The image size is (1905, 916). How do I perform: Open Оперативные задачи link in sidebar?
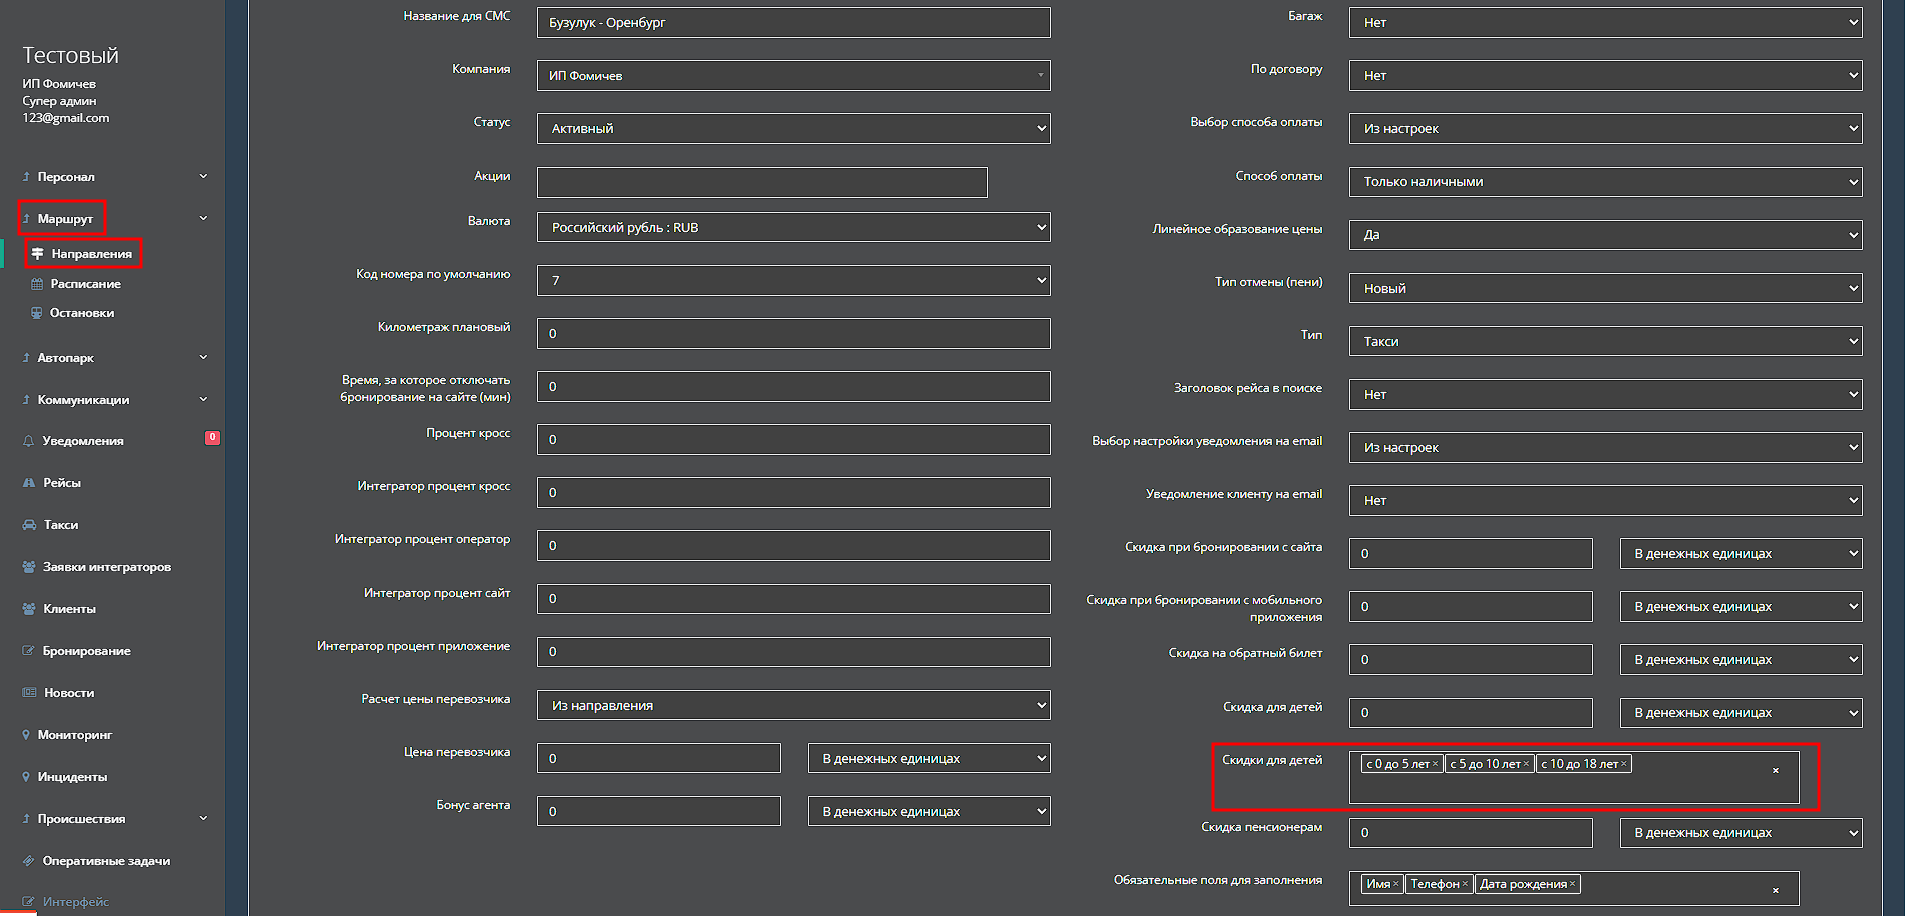point(106,861)
